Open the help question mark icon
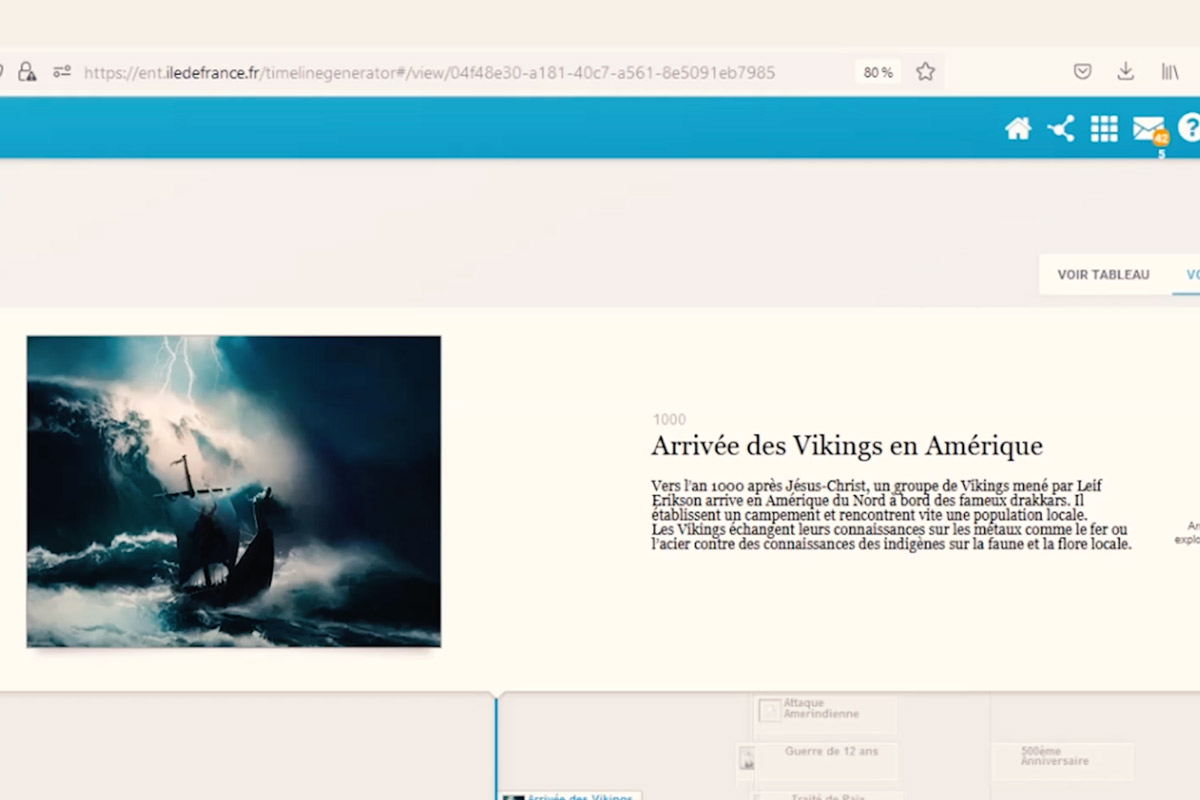Viewport: 1200px width, 800px height. [x=1189, y=128]
